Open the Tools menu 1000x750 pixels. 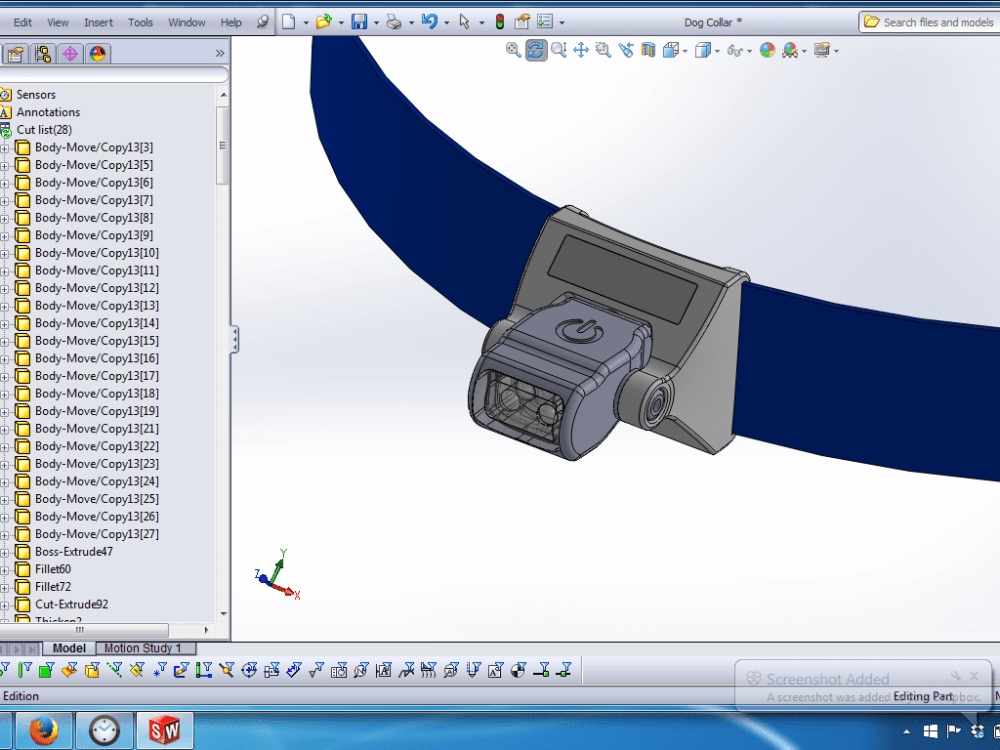(140, 22)
